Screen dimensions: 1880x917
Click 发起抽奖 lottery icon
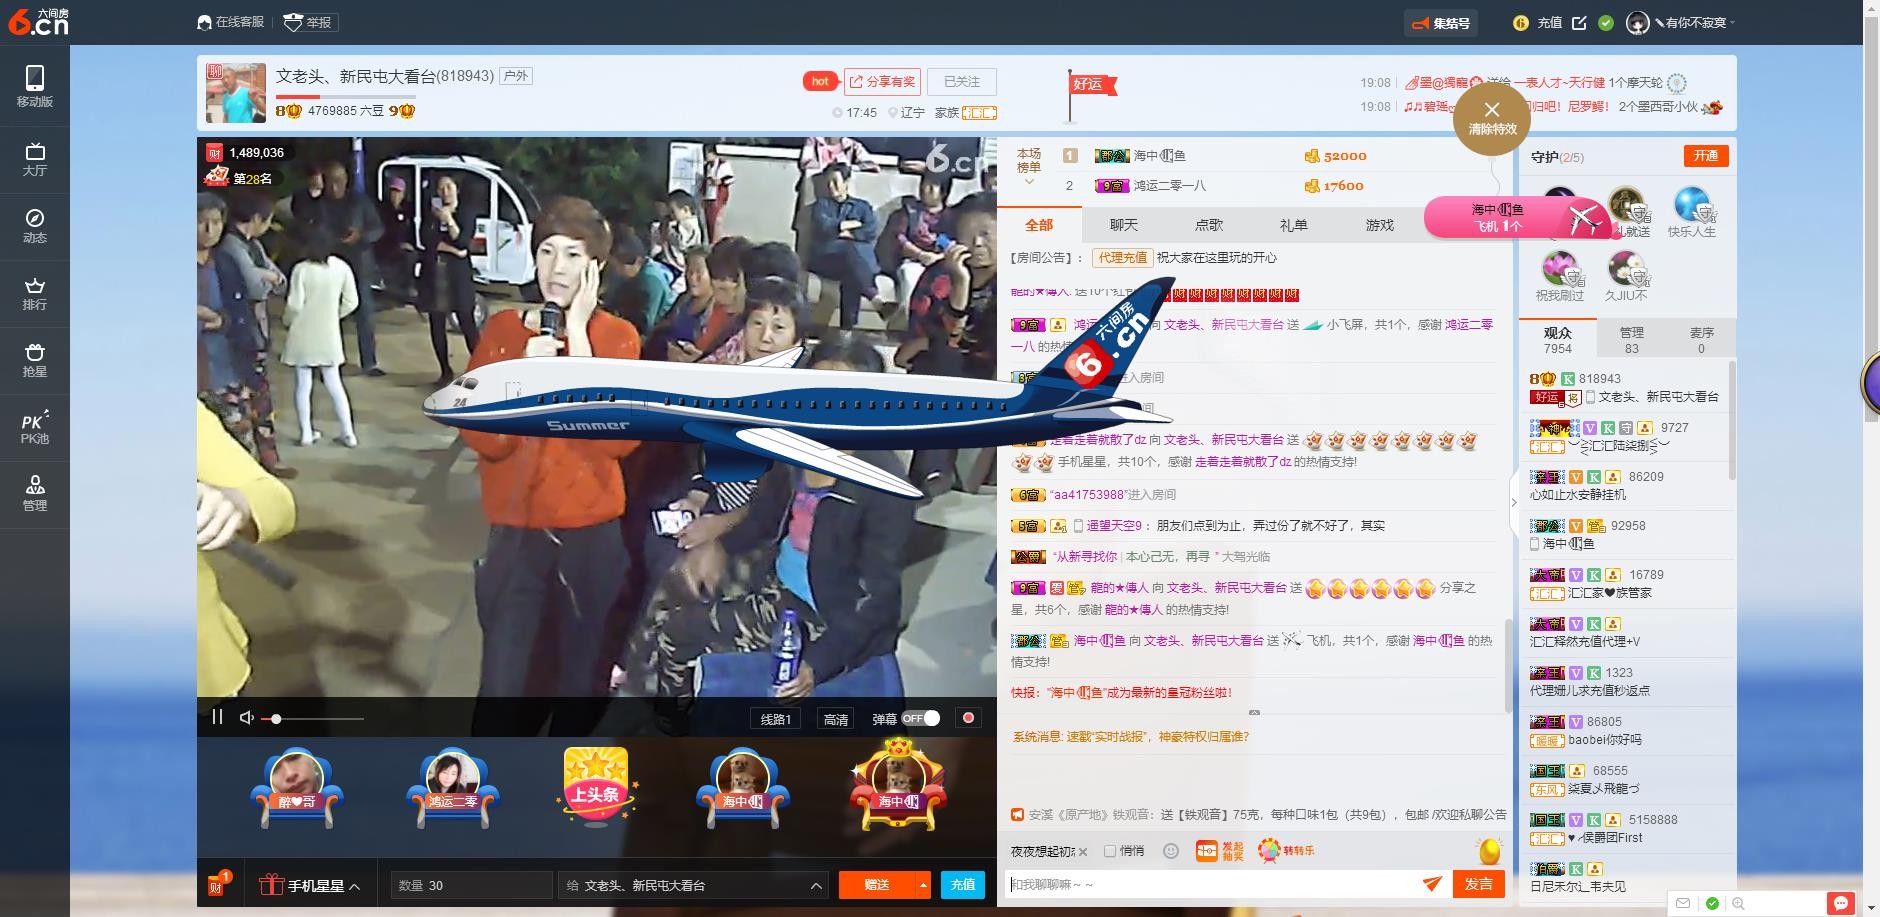pyautogui.click(x=1219, y=851)
